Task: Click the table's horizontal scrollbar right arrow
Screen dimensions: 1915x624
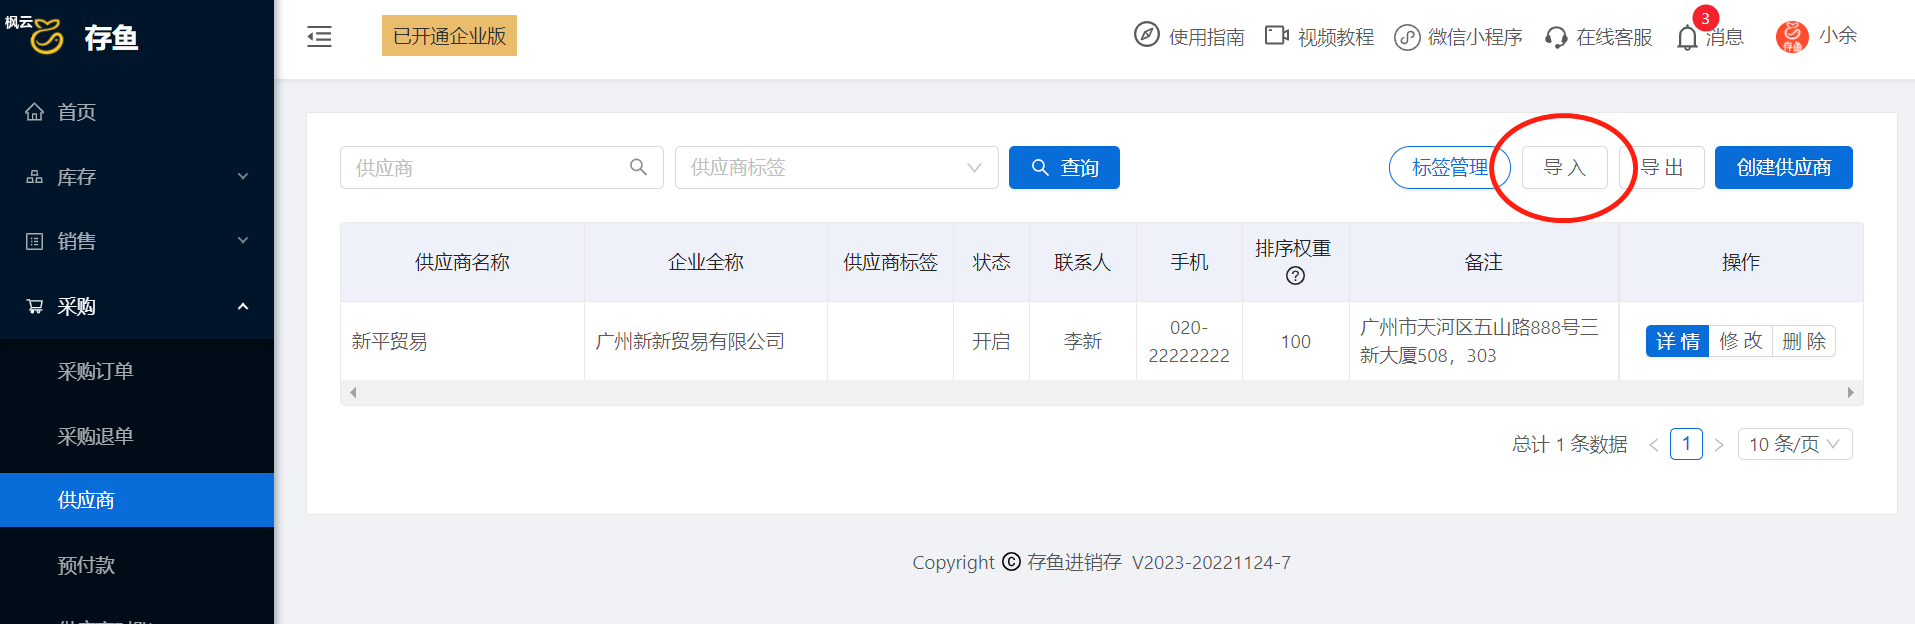Action: point(1850,393)
